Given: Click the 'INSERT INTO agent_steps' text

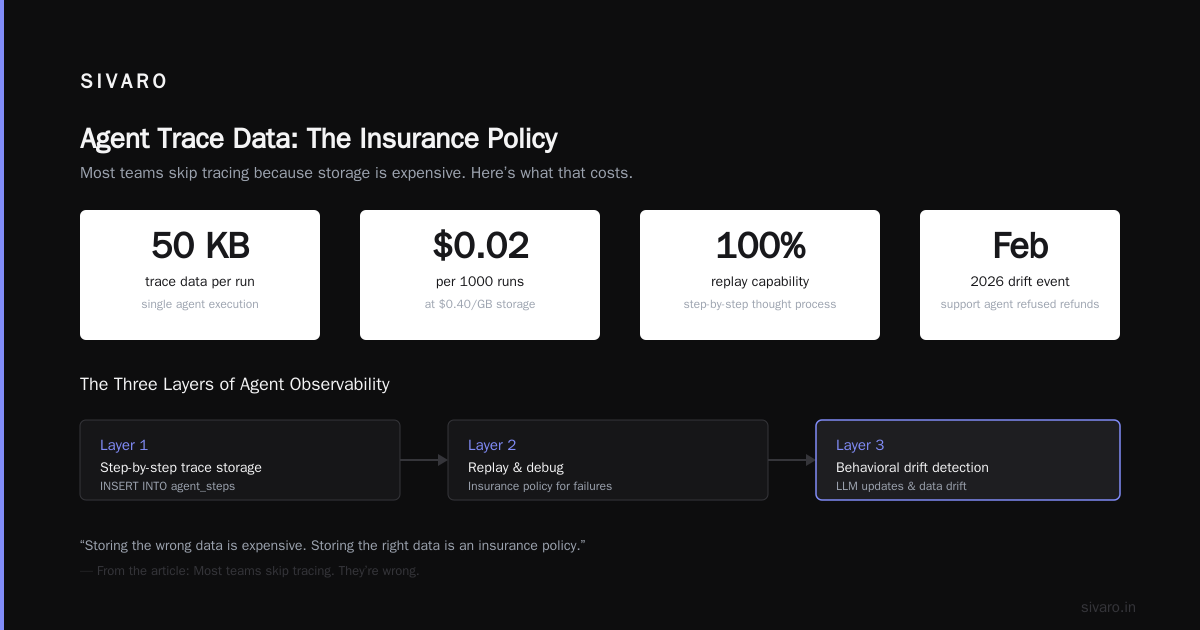Looking at the screenshot, I should 167,486.
